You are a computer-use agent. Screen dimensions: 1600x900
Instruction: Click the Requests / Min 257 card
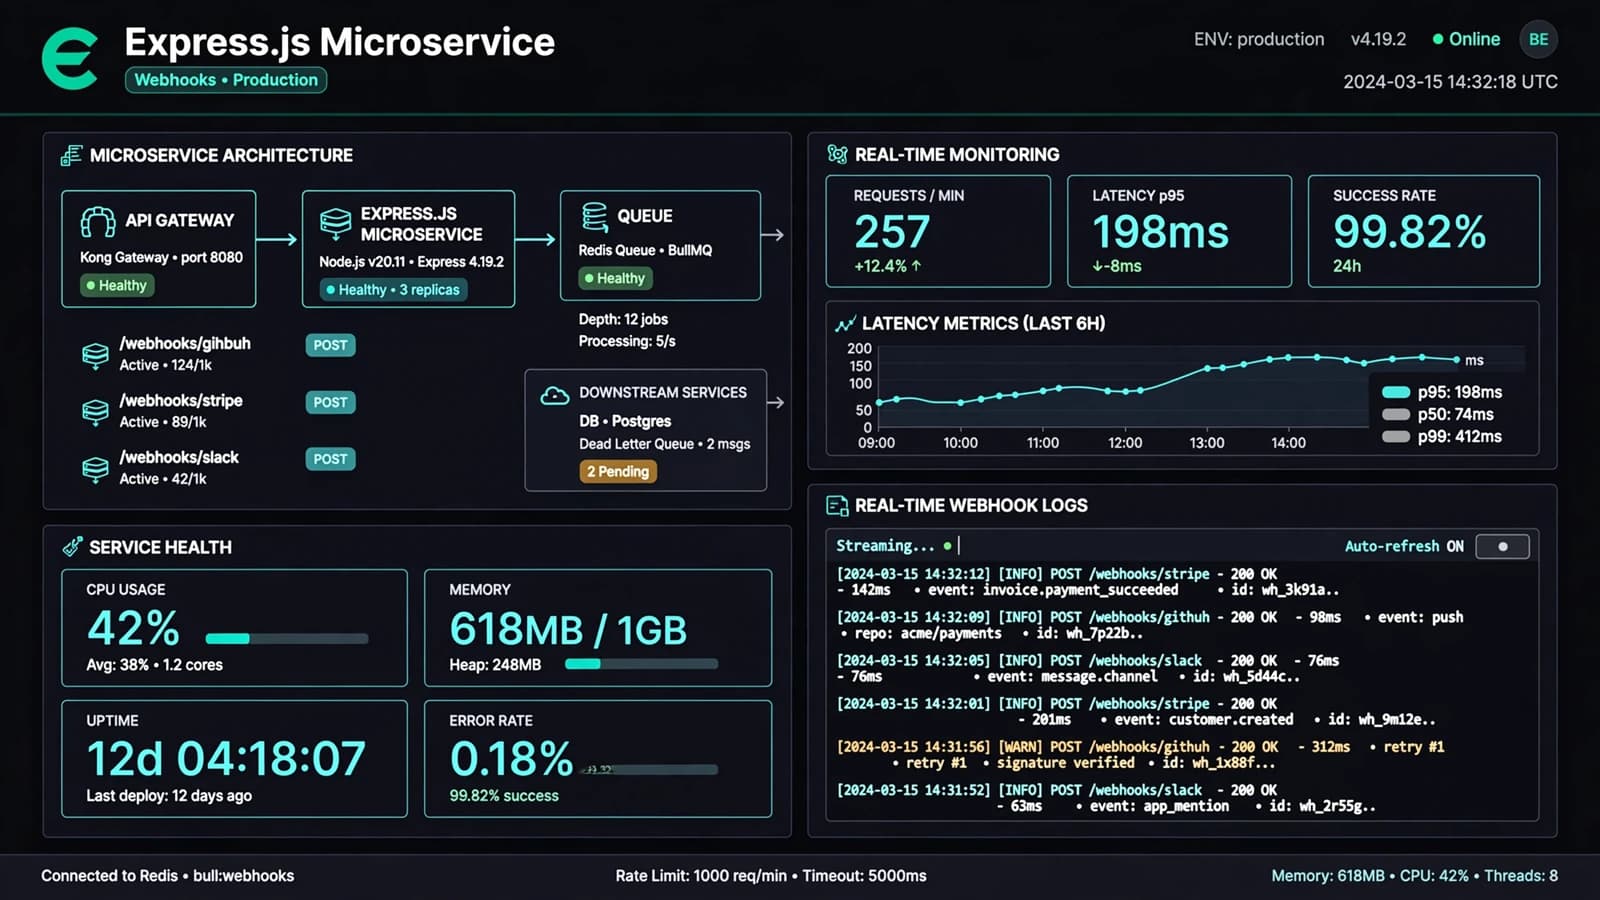tap(938, 231)
